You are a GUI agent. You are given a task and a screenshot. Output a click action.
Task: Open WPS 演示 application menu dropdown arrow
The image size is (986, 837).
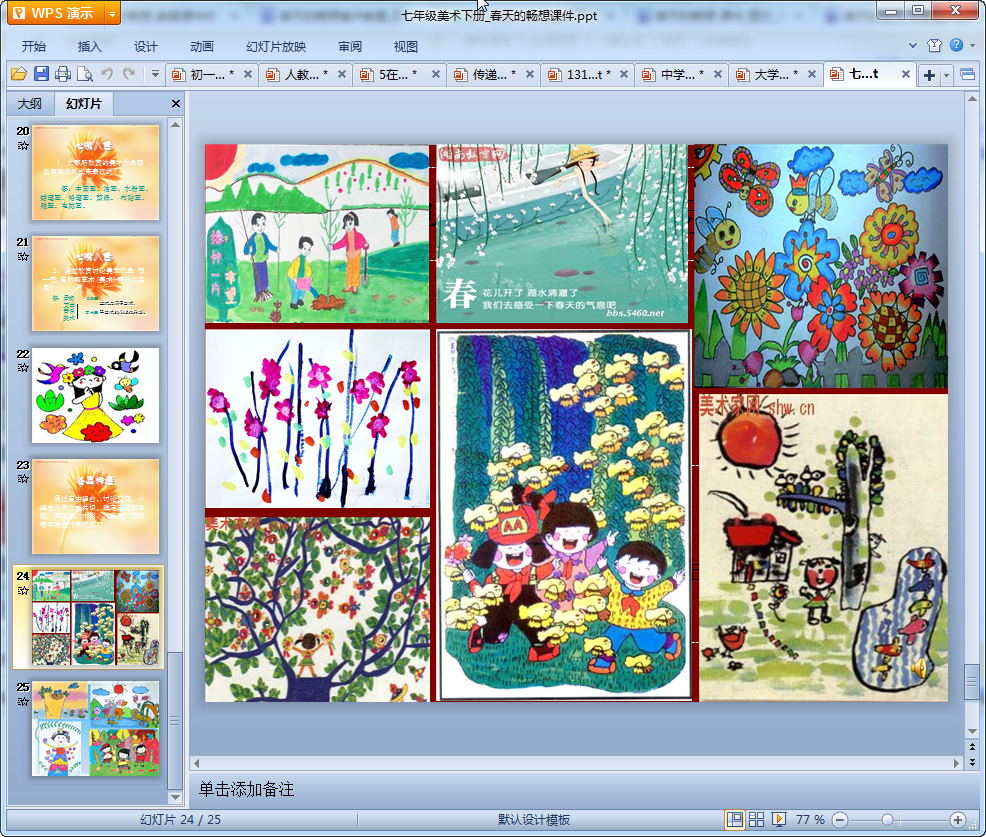[x=112, y=13]
